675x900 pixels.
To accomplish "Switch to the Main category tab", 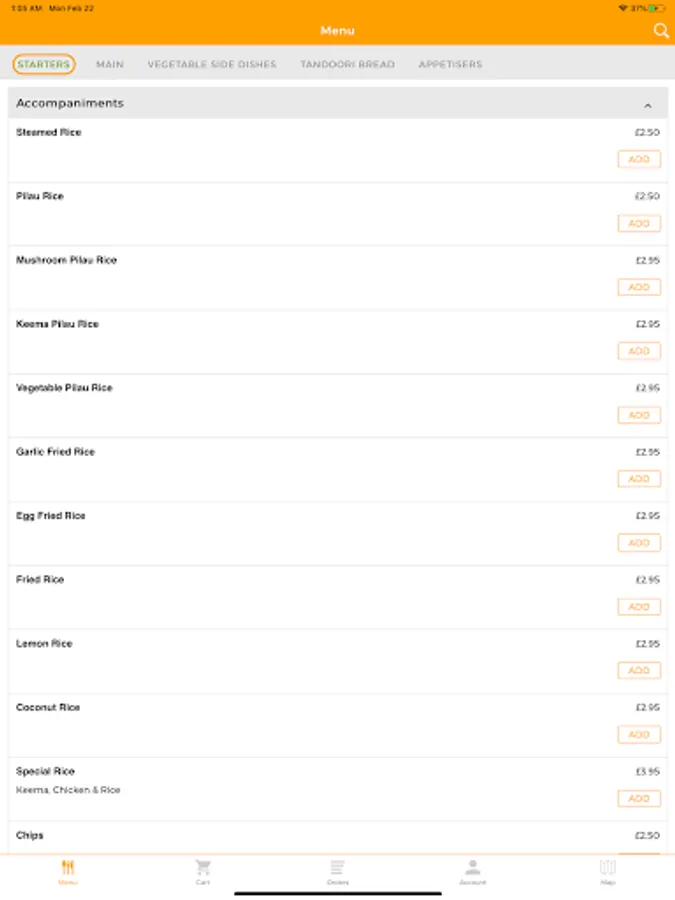I will 110,64.
